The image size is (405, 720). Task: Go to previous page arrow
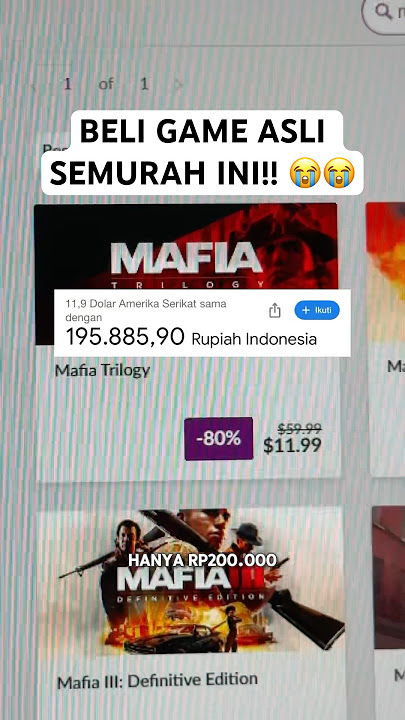(34, 85)
